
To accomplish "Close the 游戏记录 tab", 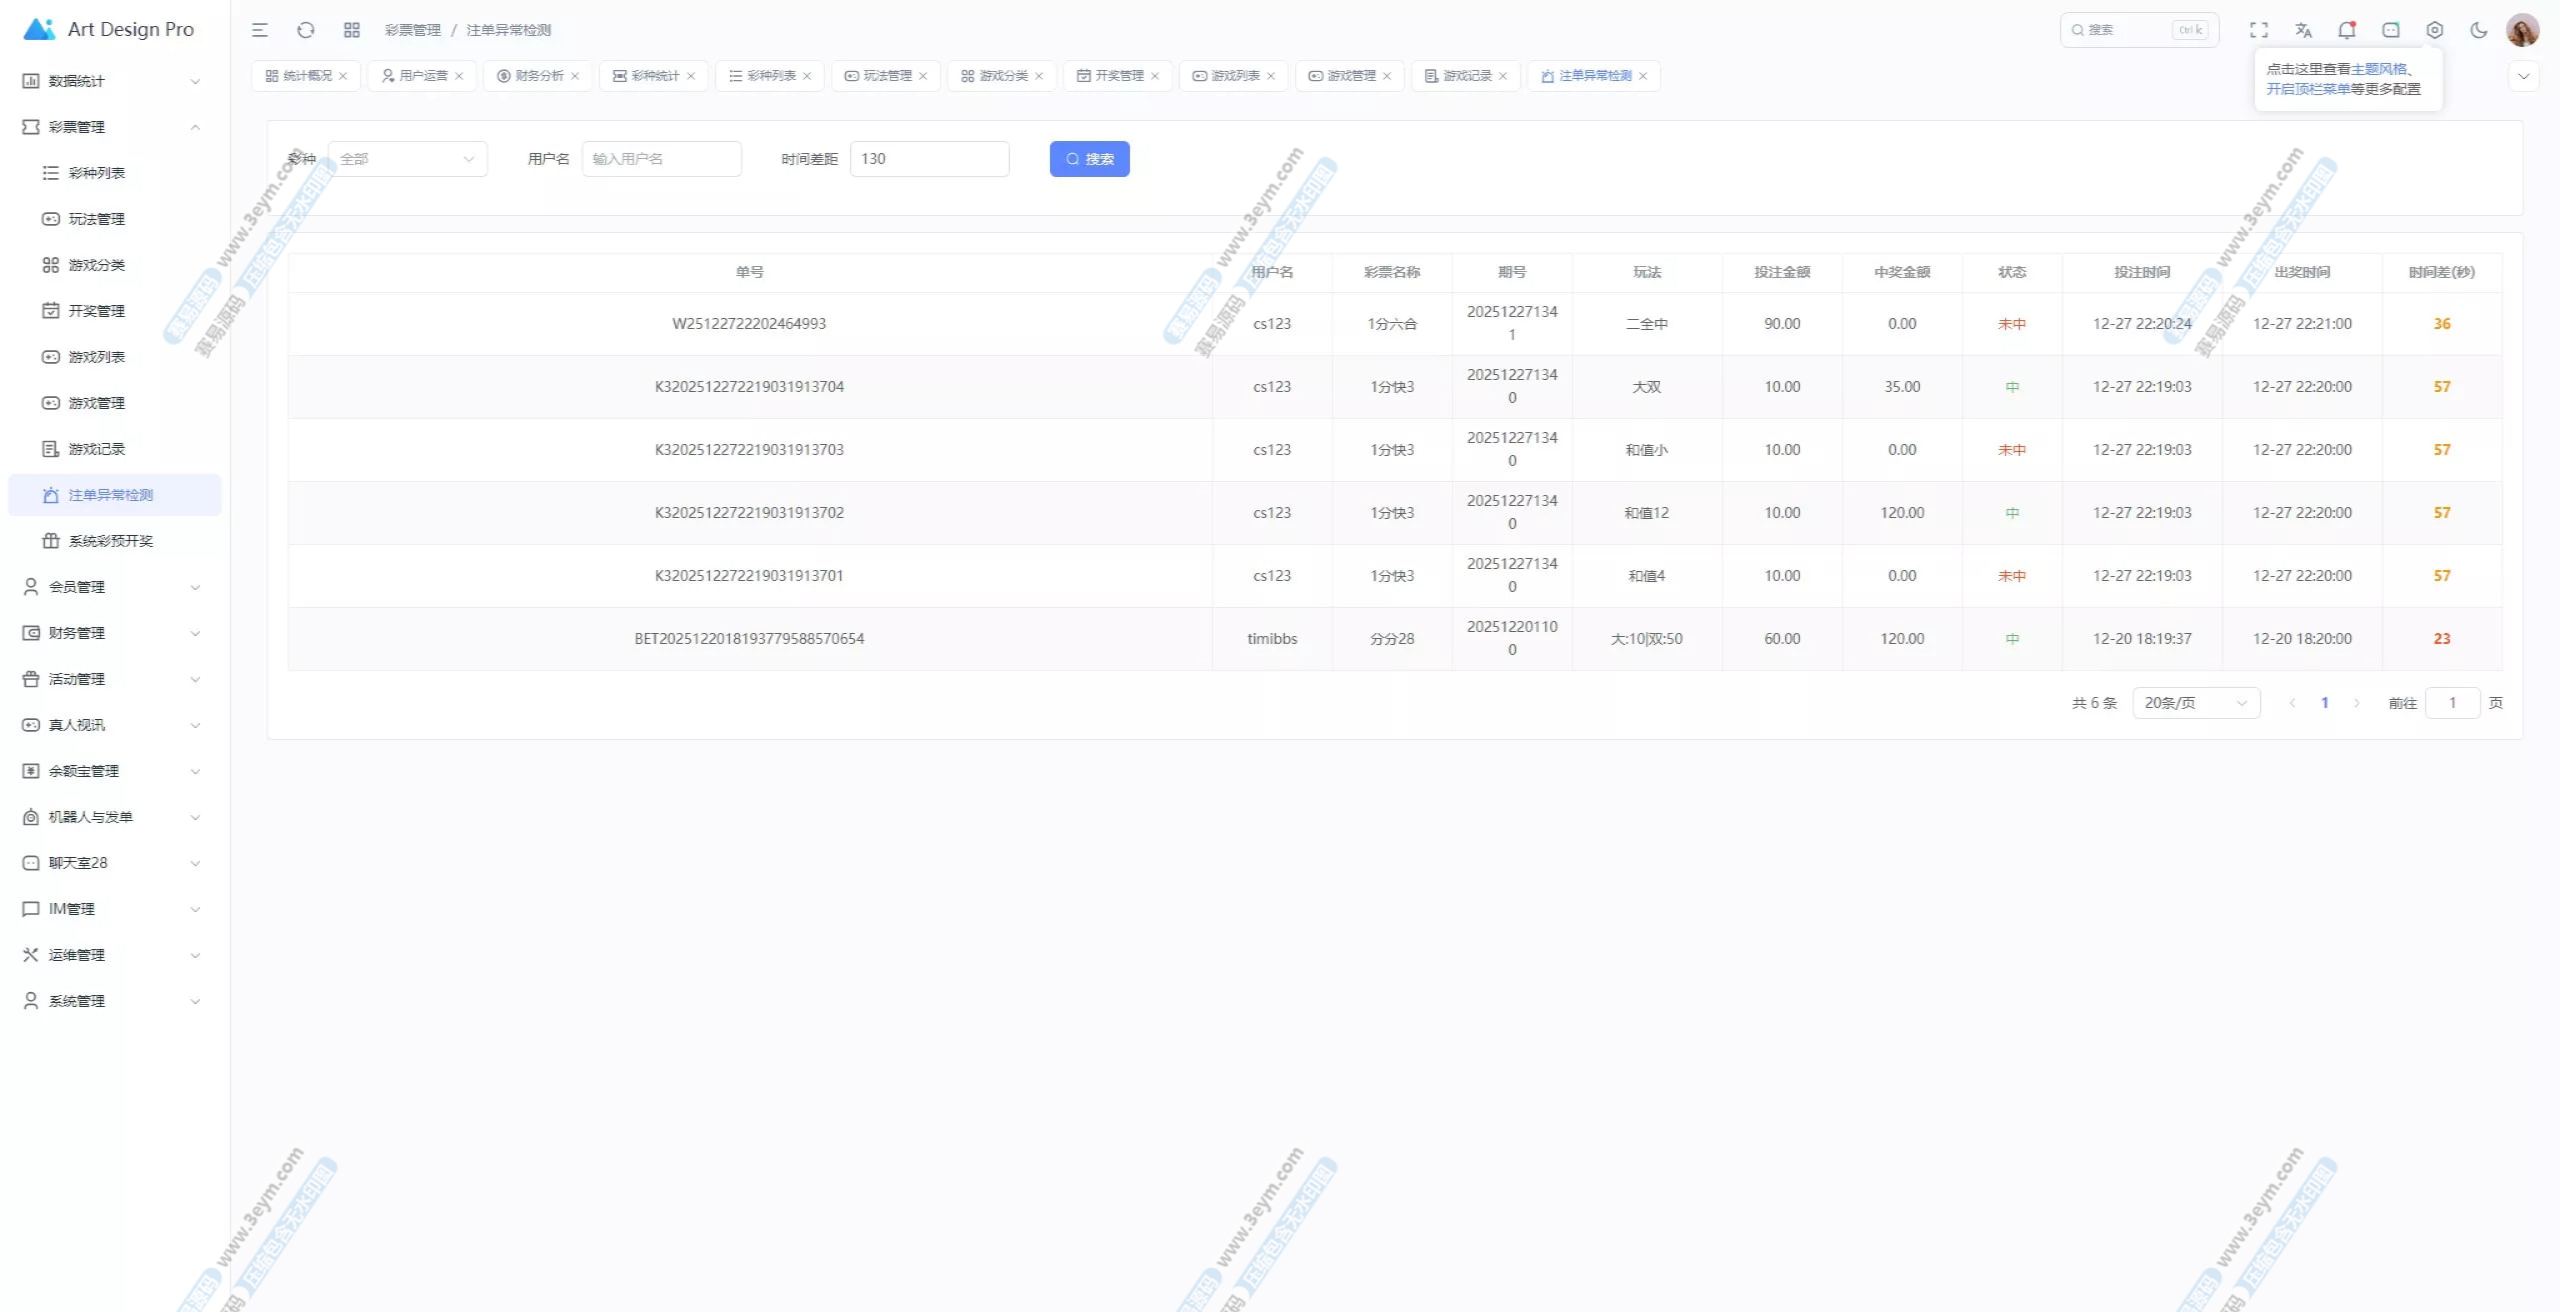I will coord(1503,76).
